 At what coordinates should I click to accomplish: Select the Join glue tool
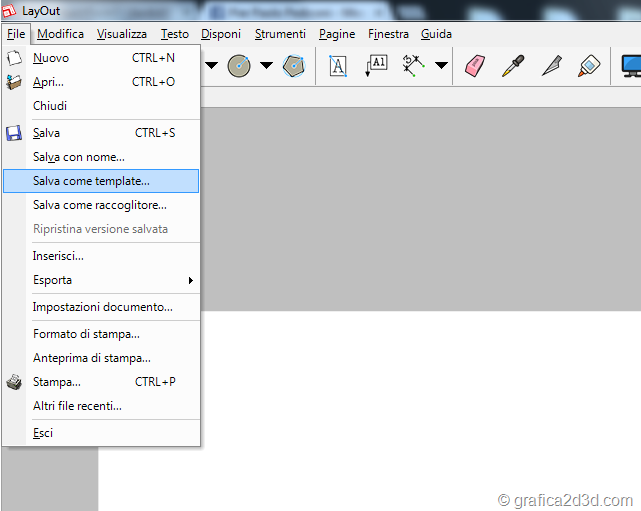[589, 66]
